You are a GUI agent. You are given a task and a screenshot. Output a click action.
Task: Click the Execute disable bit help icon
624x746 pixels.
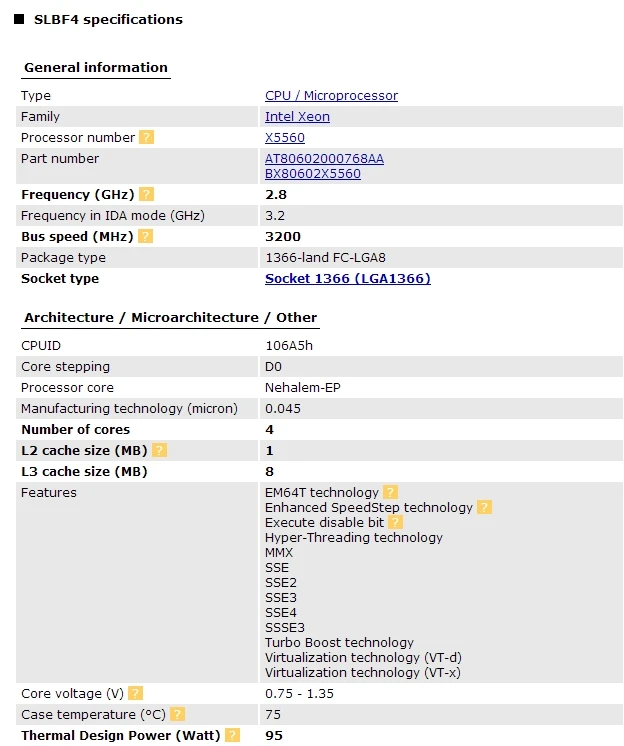click(x=396, y=522)
